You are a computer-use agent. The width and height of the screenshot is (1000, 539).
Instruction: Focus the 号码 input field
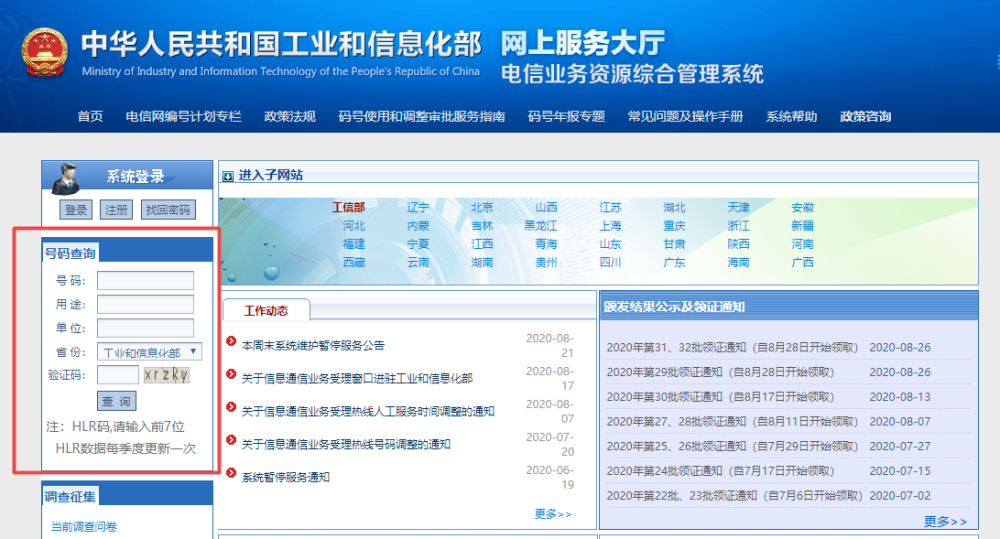(145, 281)
